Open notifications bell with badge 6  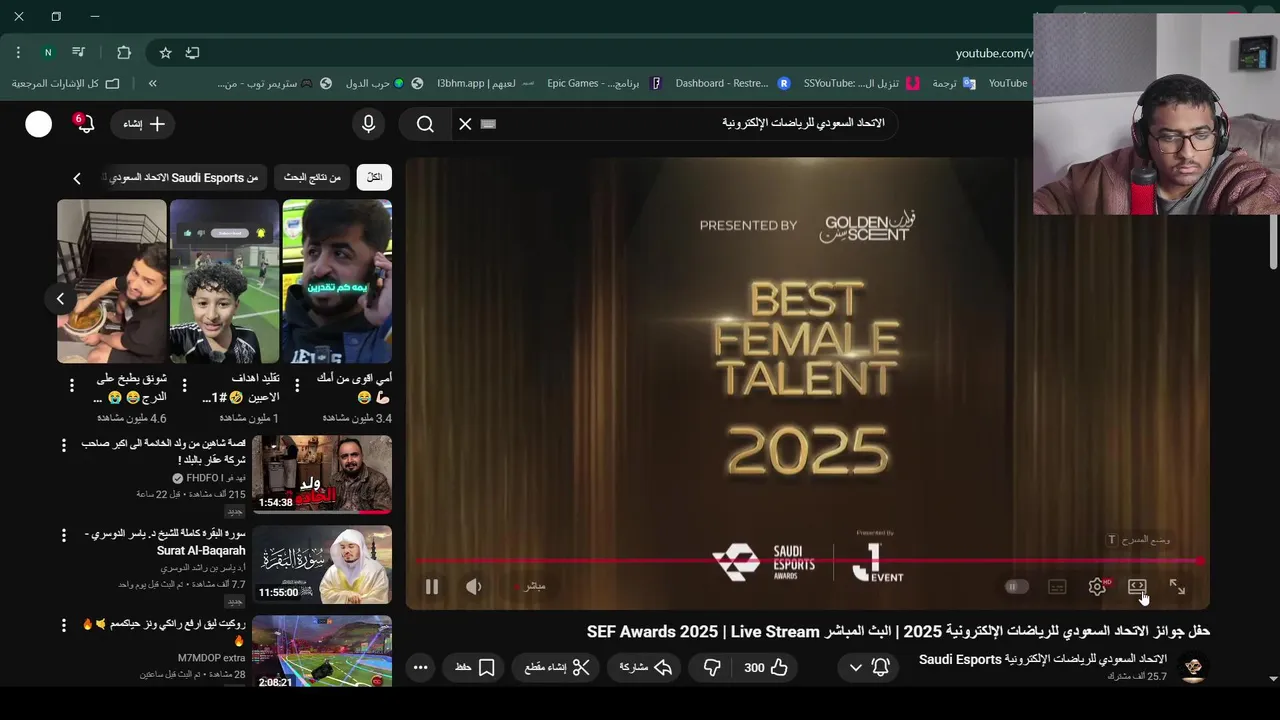coord(84,123)
